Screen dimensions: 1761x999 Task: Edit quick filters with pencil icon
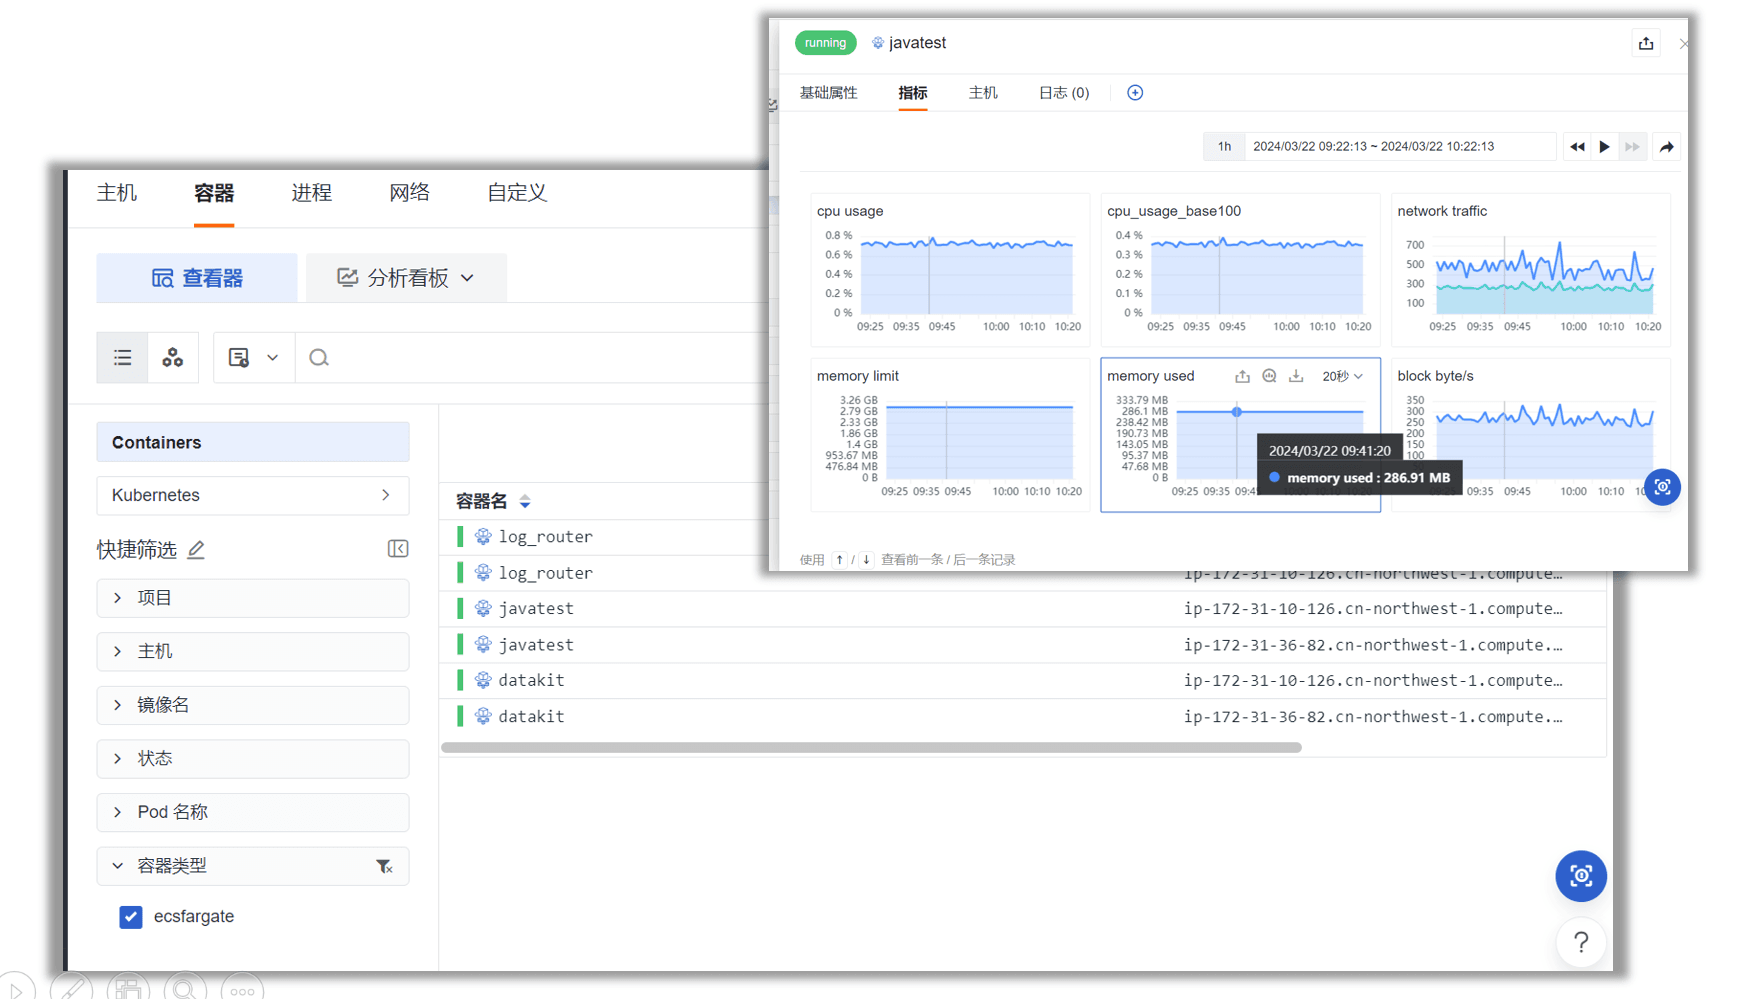[196, 549]
